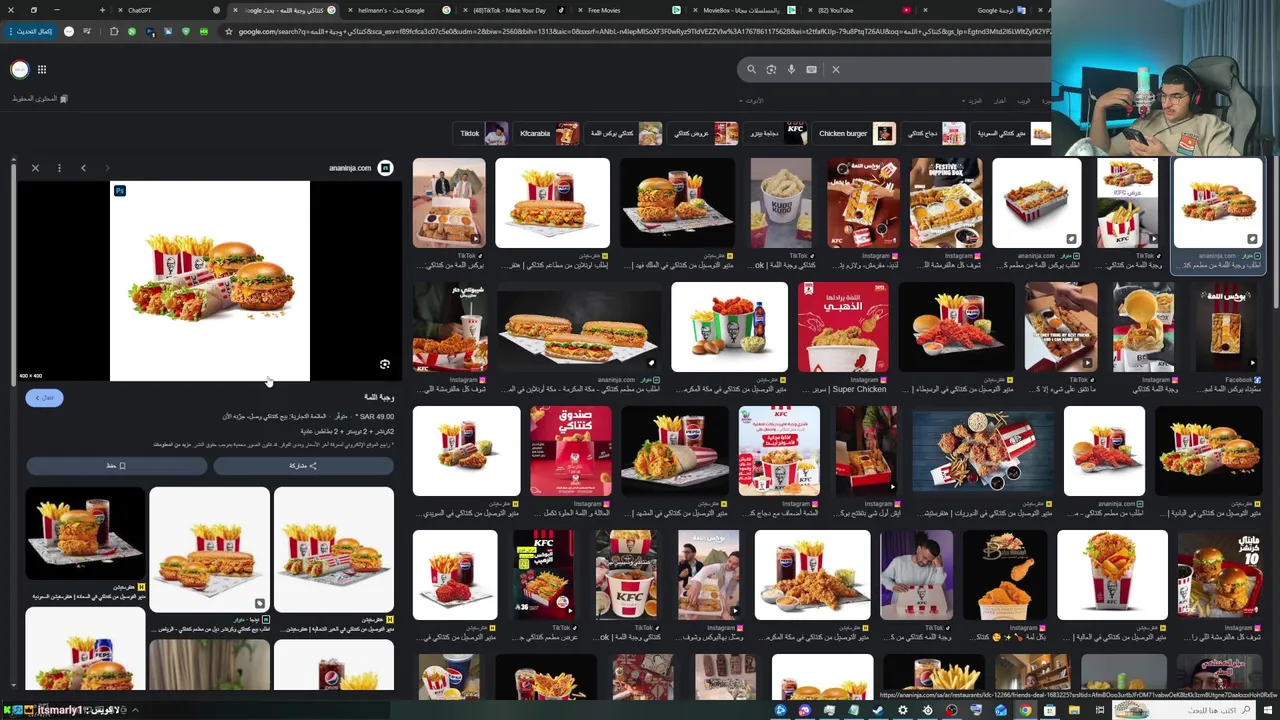Open the black-background burger thumbnail in first row

coord(677,203)
